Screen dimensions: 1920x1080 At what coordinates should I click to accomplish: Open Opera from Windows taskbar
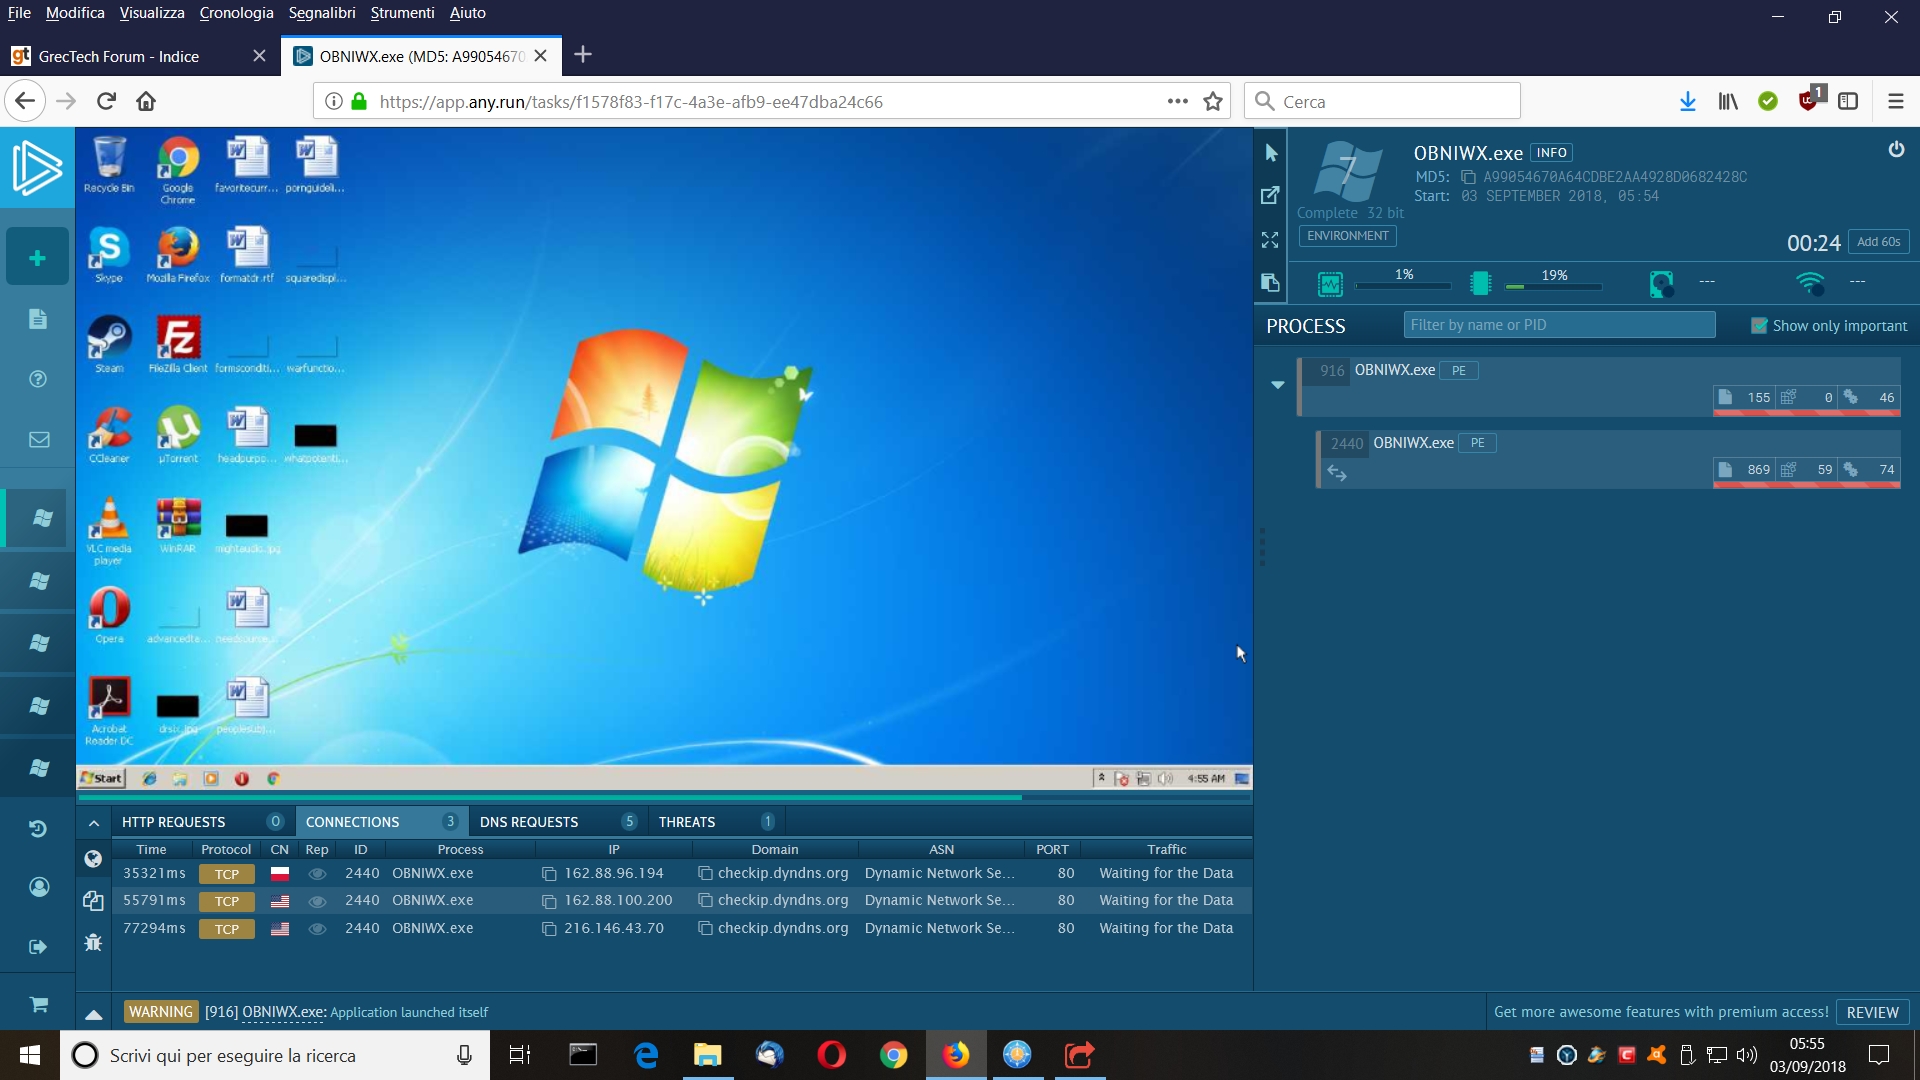click(x=831, y=1055)
